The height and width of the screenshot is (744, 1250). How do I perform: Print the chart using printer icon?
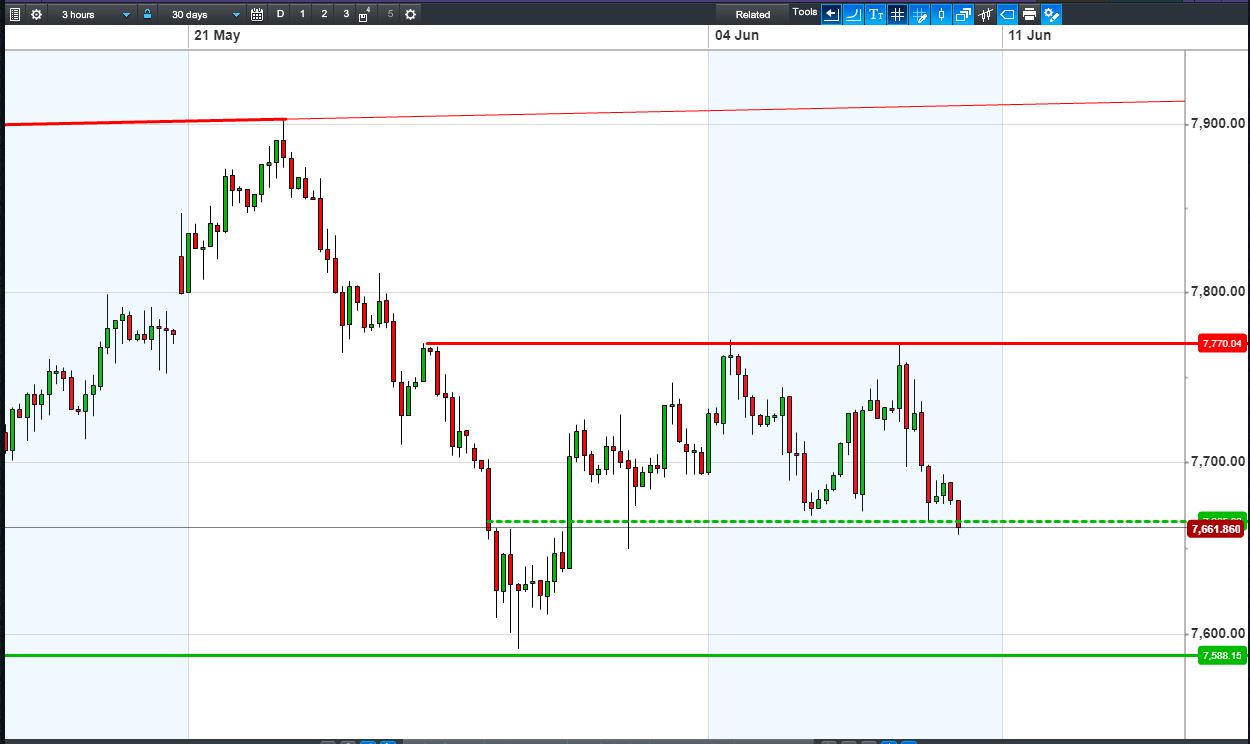coord(1029,14)
